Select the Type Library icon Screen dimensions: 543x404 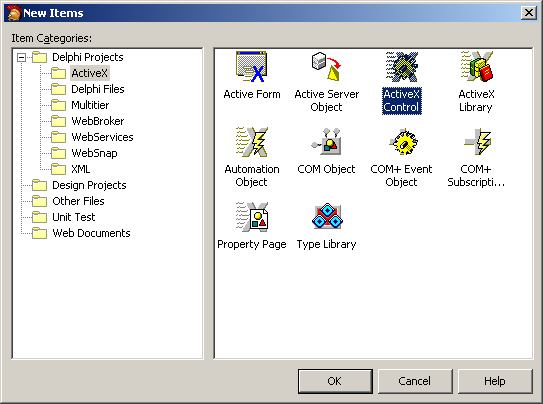(327, 217)
